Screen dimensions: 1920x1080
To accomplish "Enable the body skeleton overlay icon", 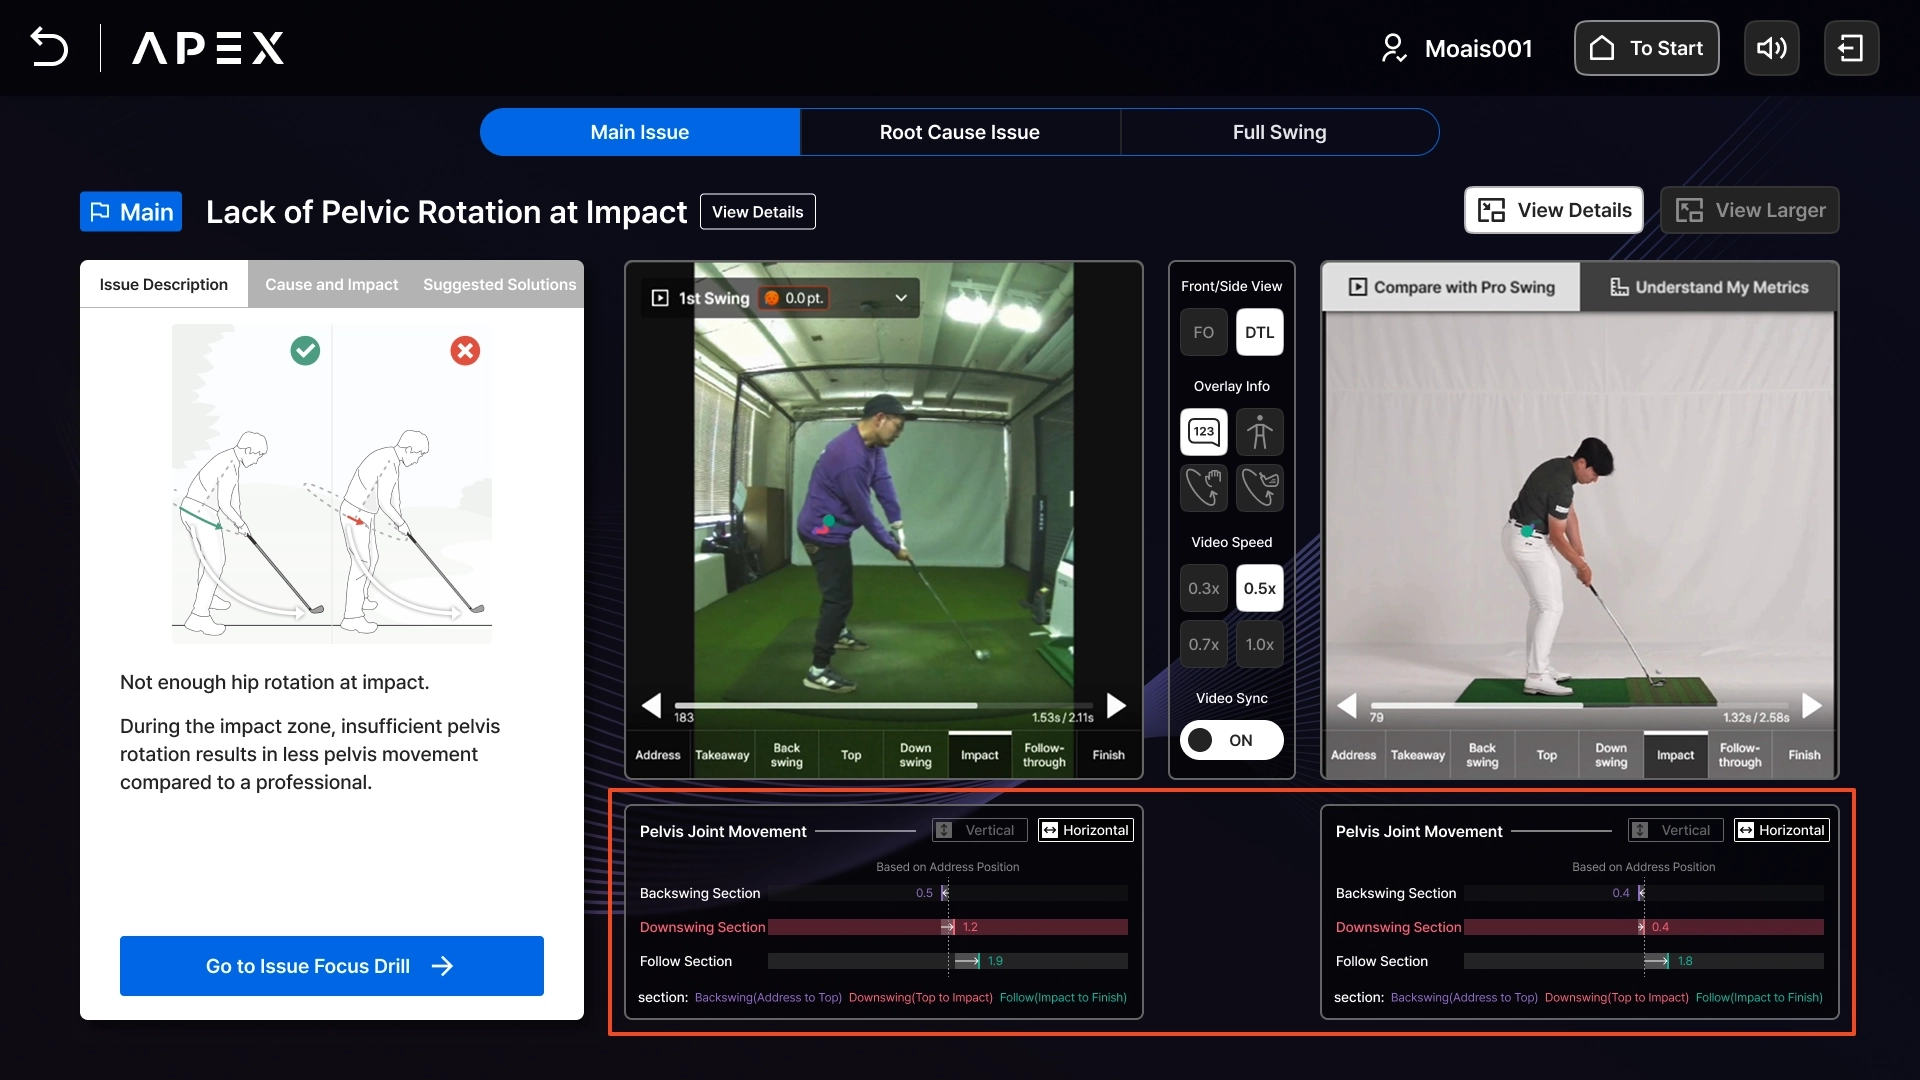I will pyautogui.click(x=1259, y=432).
